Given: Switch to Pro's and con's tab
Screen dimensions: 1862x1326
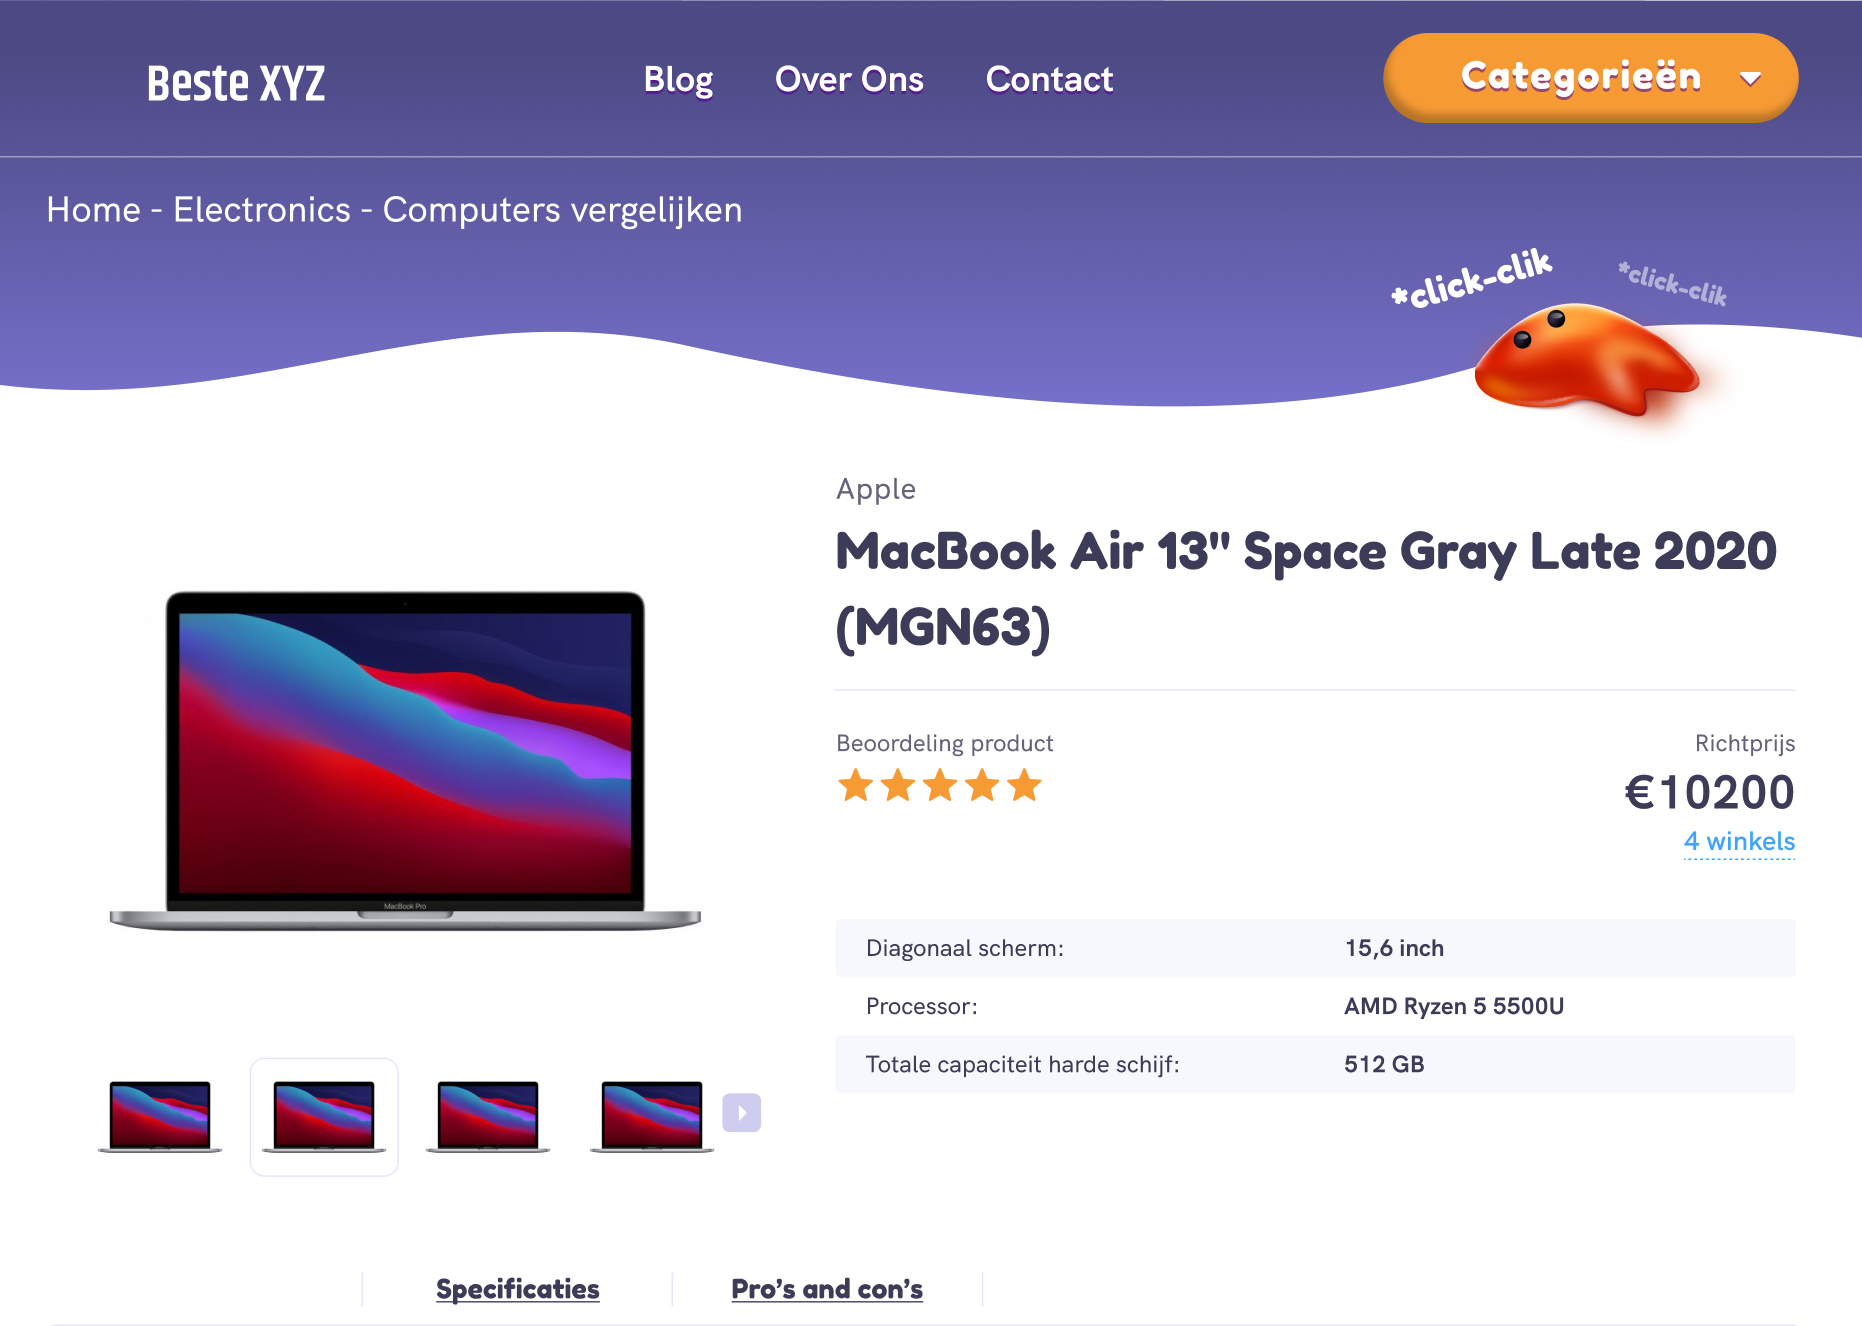Looking at the screenshot, I should (x=827, y=1289).
